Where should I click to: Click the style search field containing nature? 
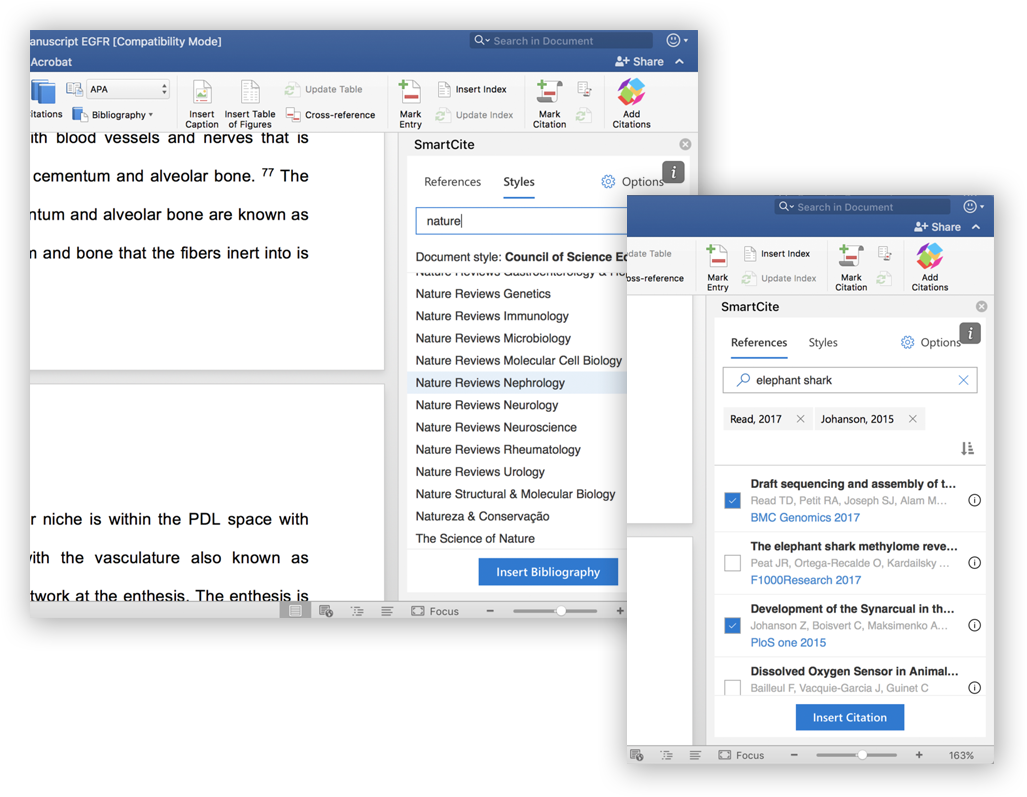coord(521,221)
